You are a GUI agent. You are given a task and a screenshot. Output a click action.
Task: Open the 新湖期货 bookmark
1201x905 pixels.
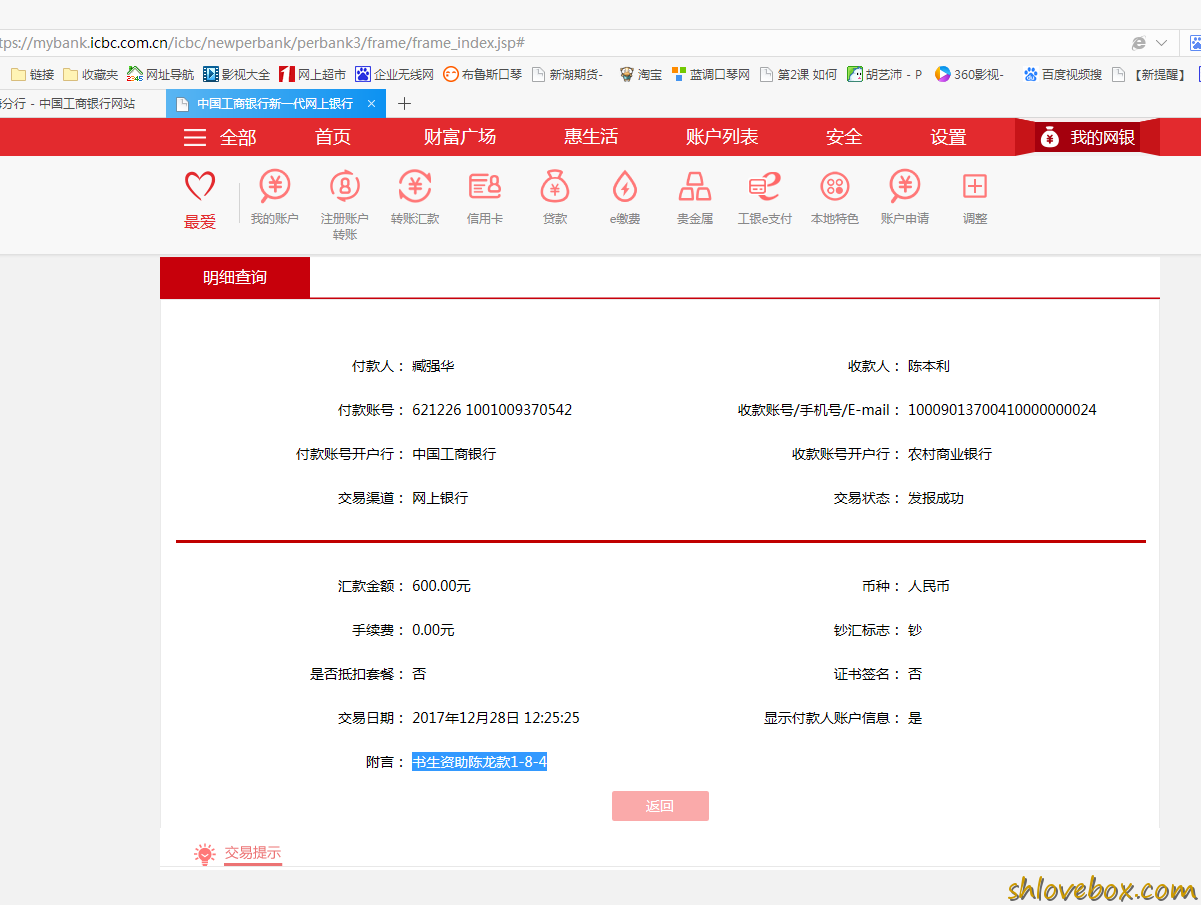[567, 74]
